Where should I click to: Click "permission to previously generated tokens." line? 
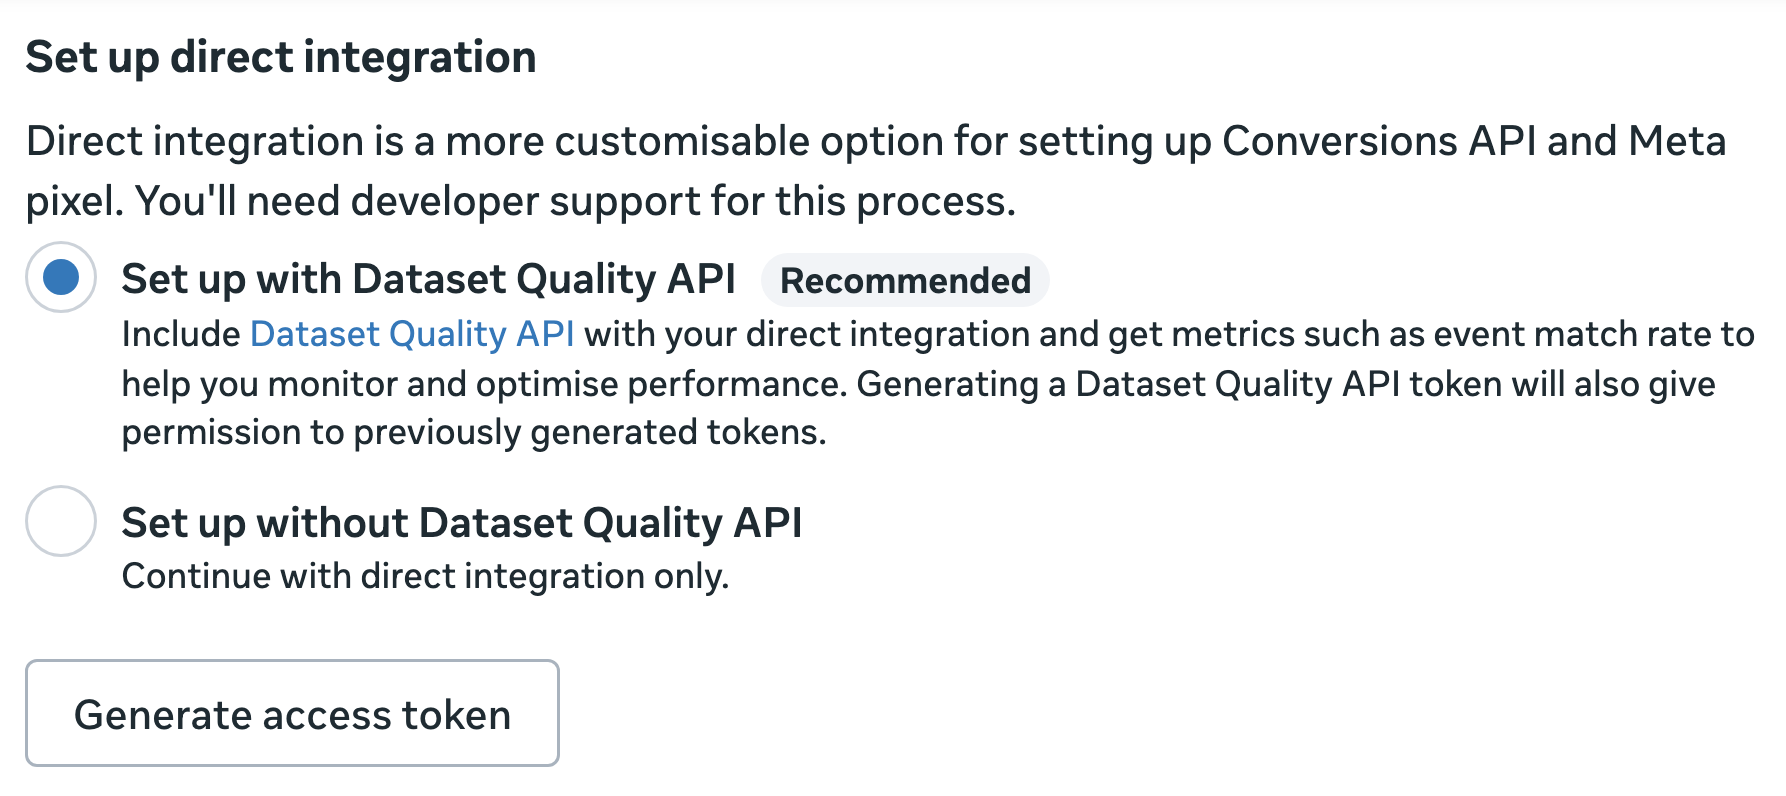click(x=474, y=432)
